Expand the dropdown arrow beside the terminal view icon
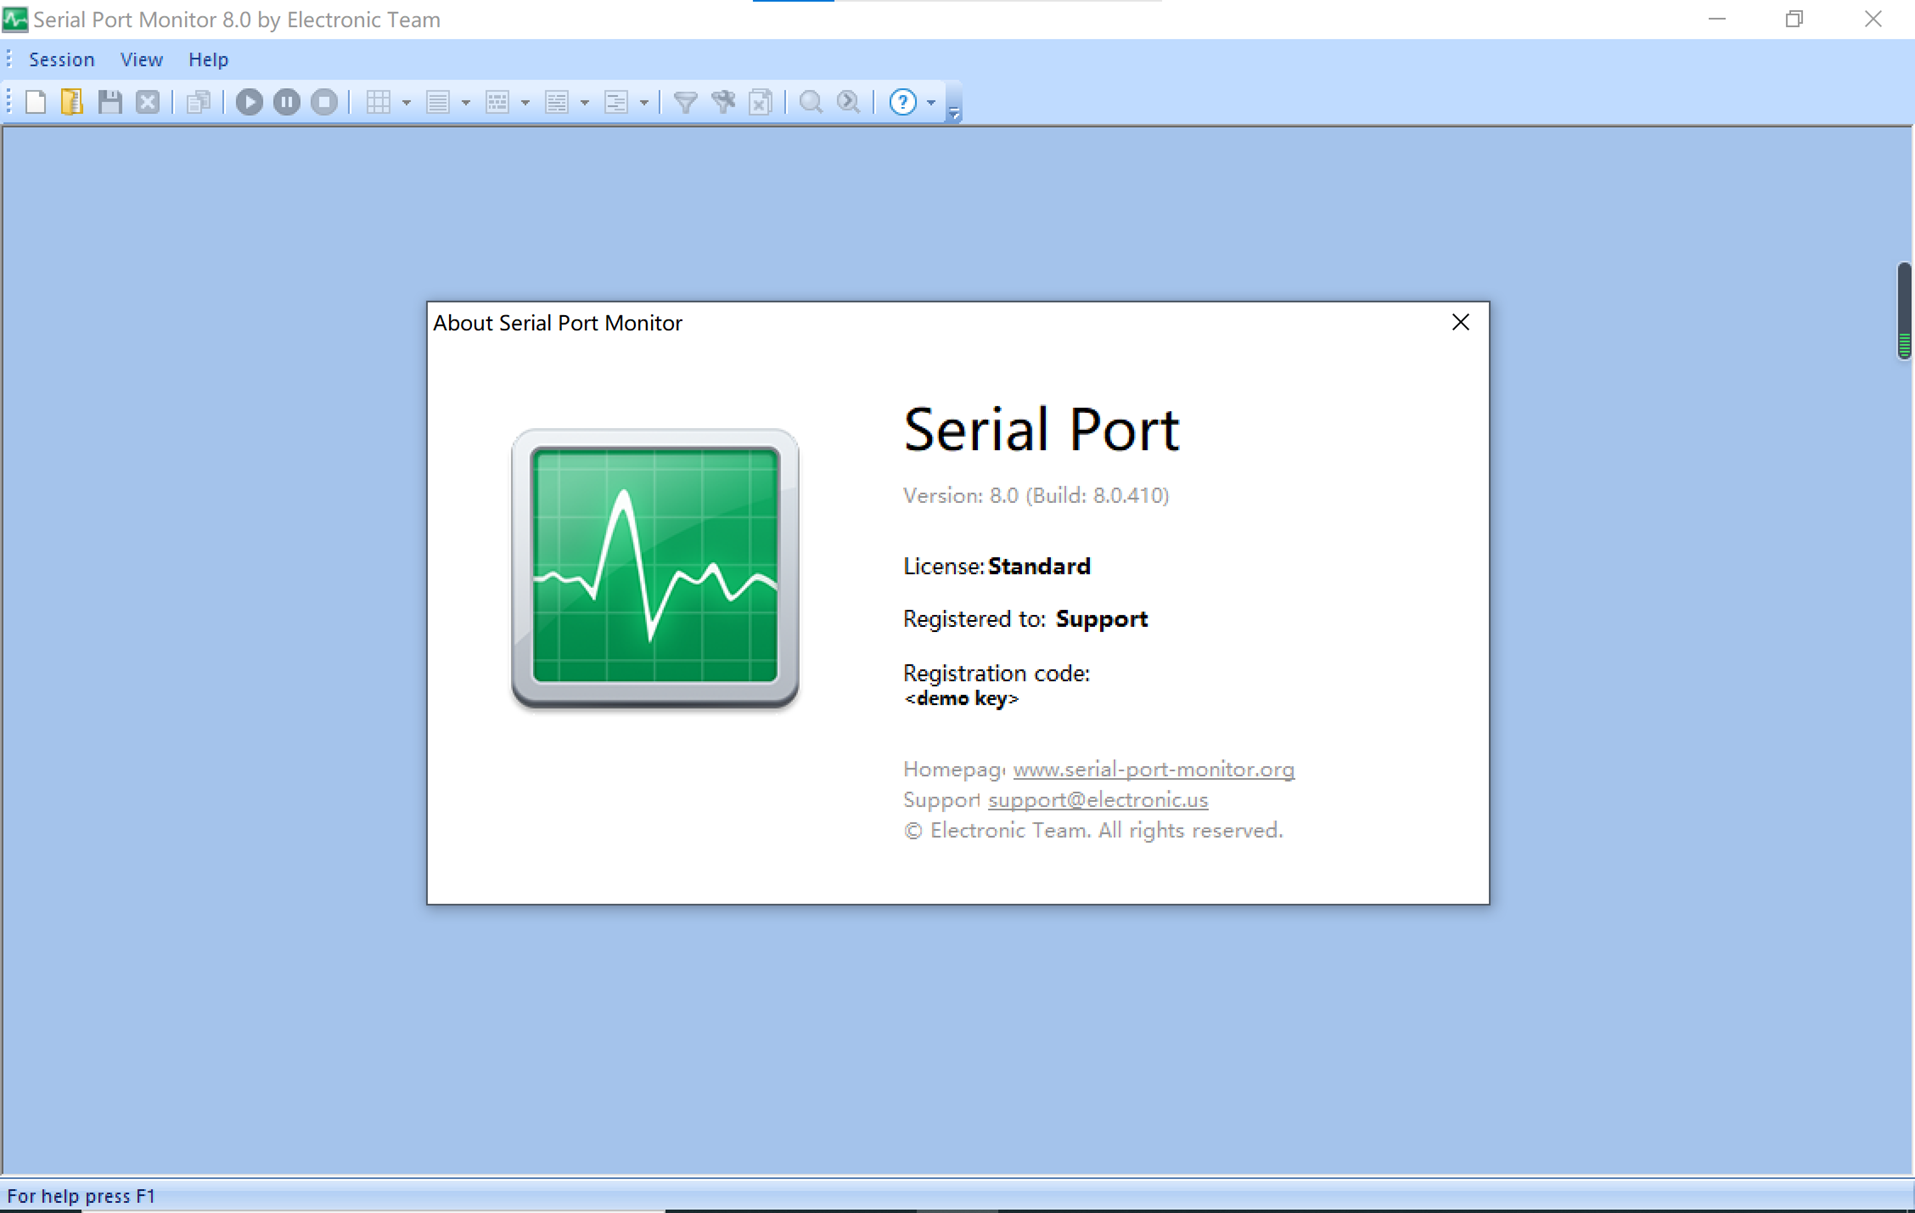 [x=585, y=102]
